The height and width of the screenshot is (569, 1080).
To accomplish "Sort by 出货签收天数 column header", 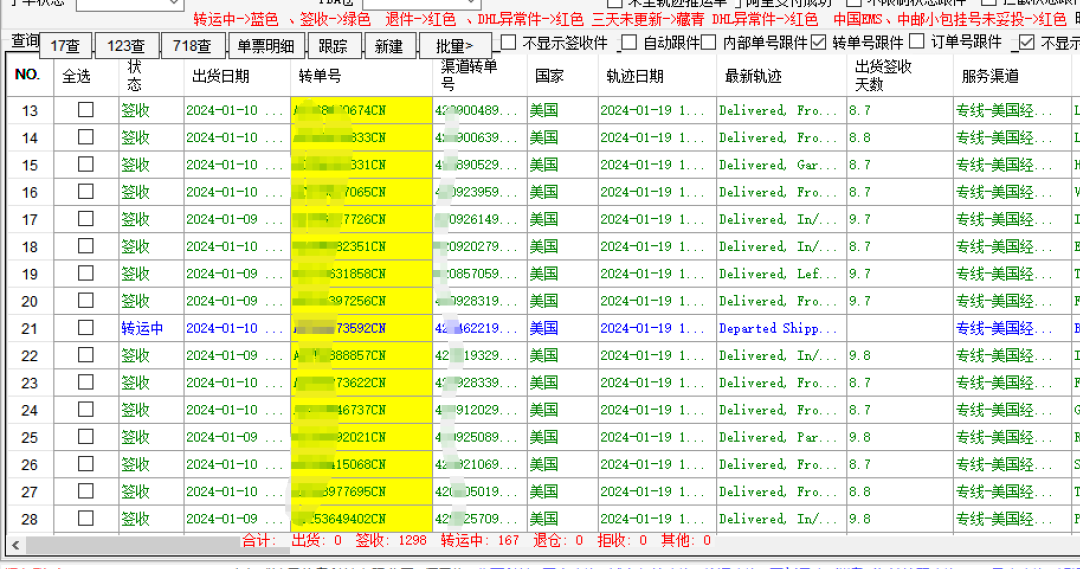I will (900, 75).
